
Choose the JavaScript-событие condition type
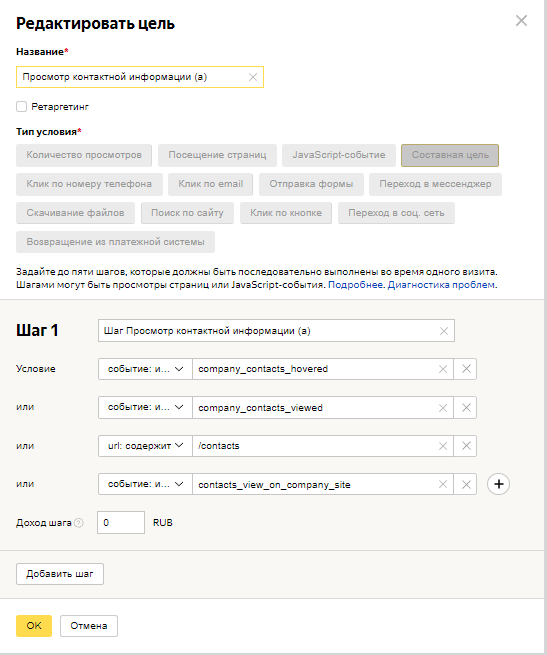(339, 155)
